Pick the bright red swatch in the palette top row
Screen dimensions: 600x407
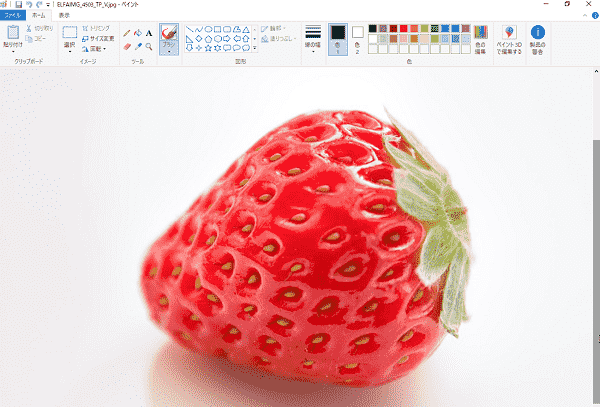(404, 28)
